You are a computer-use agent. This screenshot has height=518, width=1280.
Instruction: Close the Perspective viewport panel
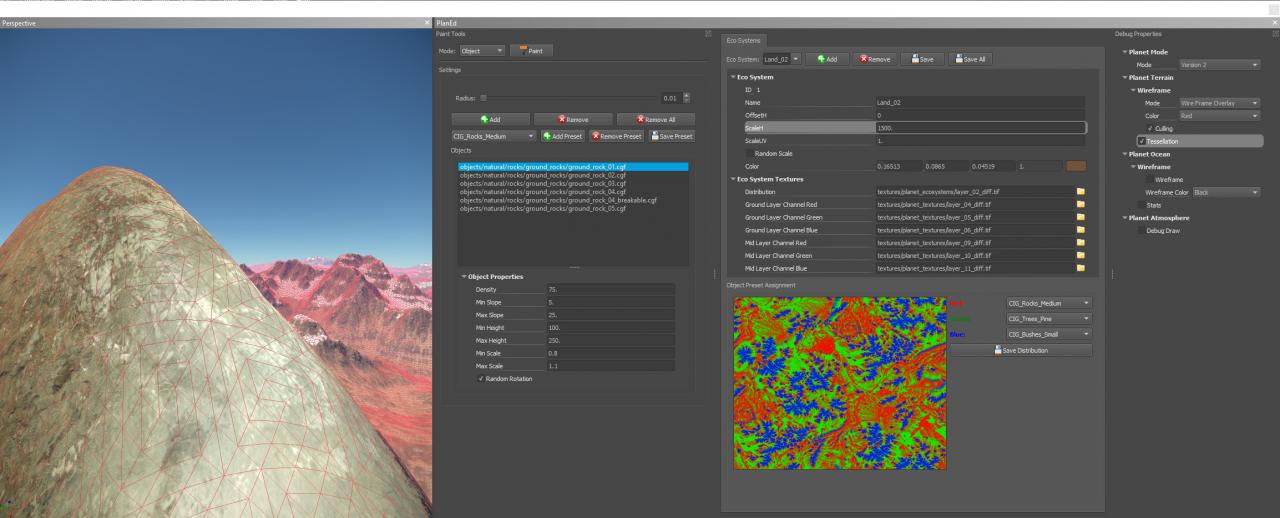click(427, 22)
